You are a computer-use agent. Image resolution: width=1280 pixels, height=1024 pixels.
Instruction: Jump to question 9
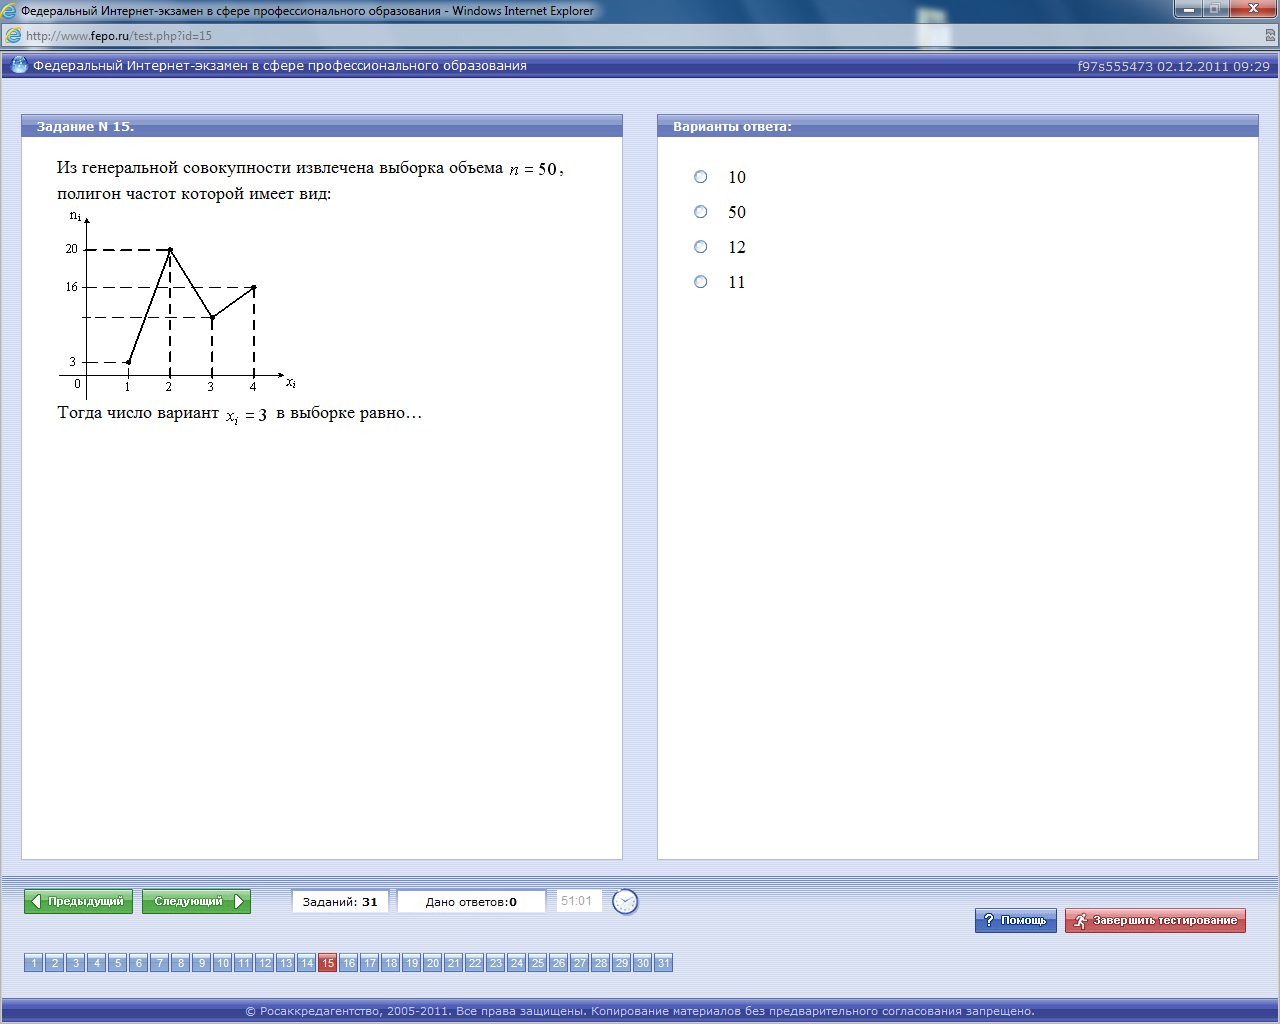[x=202, y=963]
